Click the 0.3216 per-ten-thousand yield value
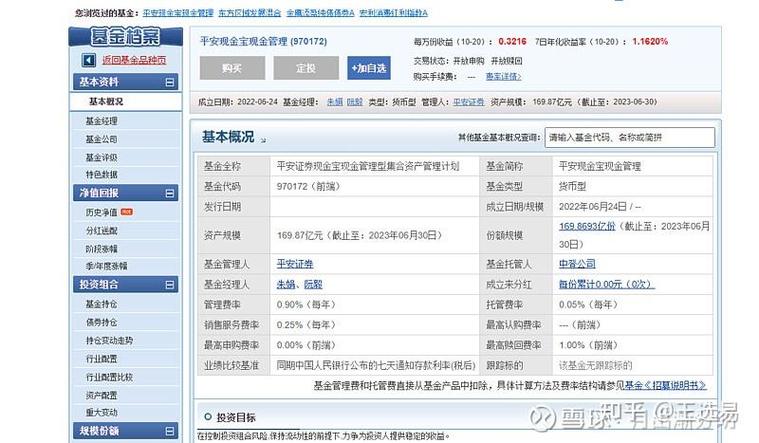The image size is (759, 443). click(x=512, y=42)
